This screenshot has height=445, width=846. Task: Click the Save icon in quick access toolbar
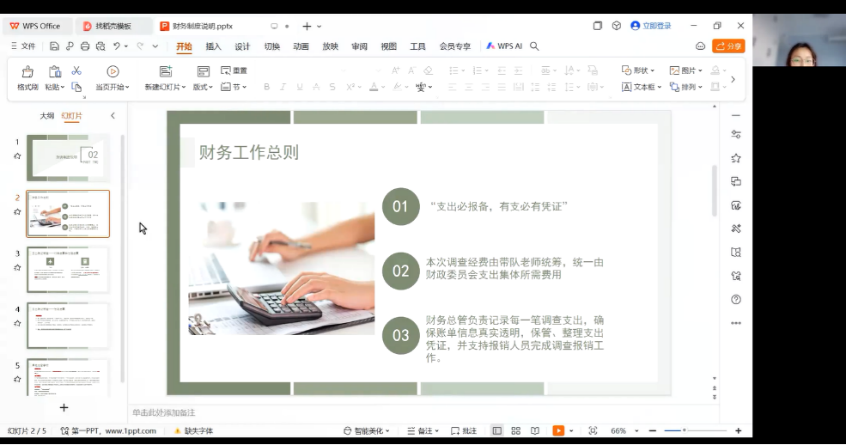(54, 46)
